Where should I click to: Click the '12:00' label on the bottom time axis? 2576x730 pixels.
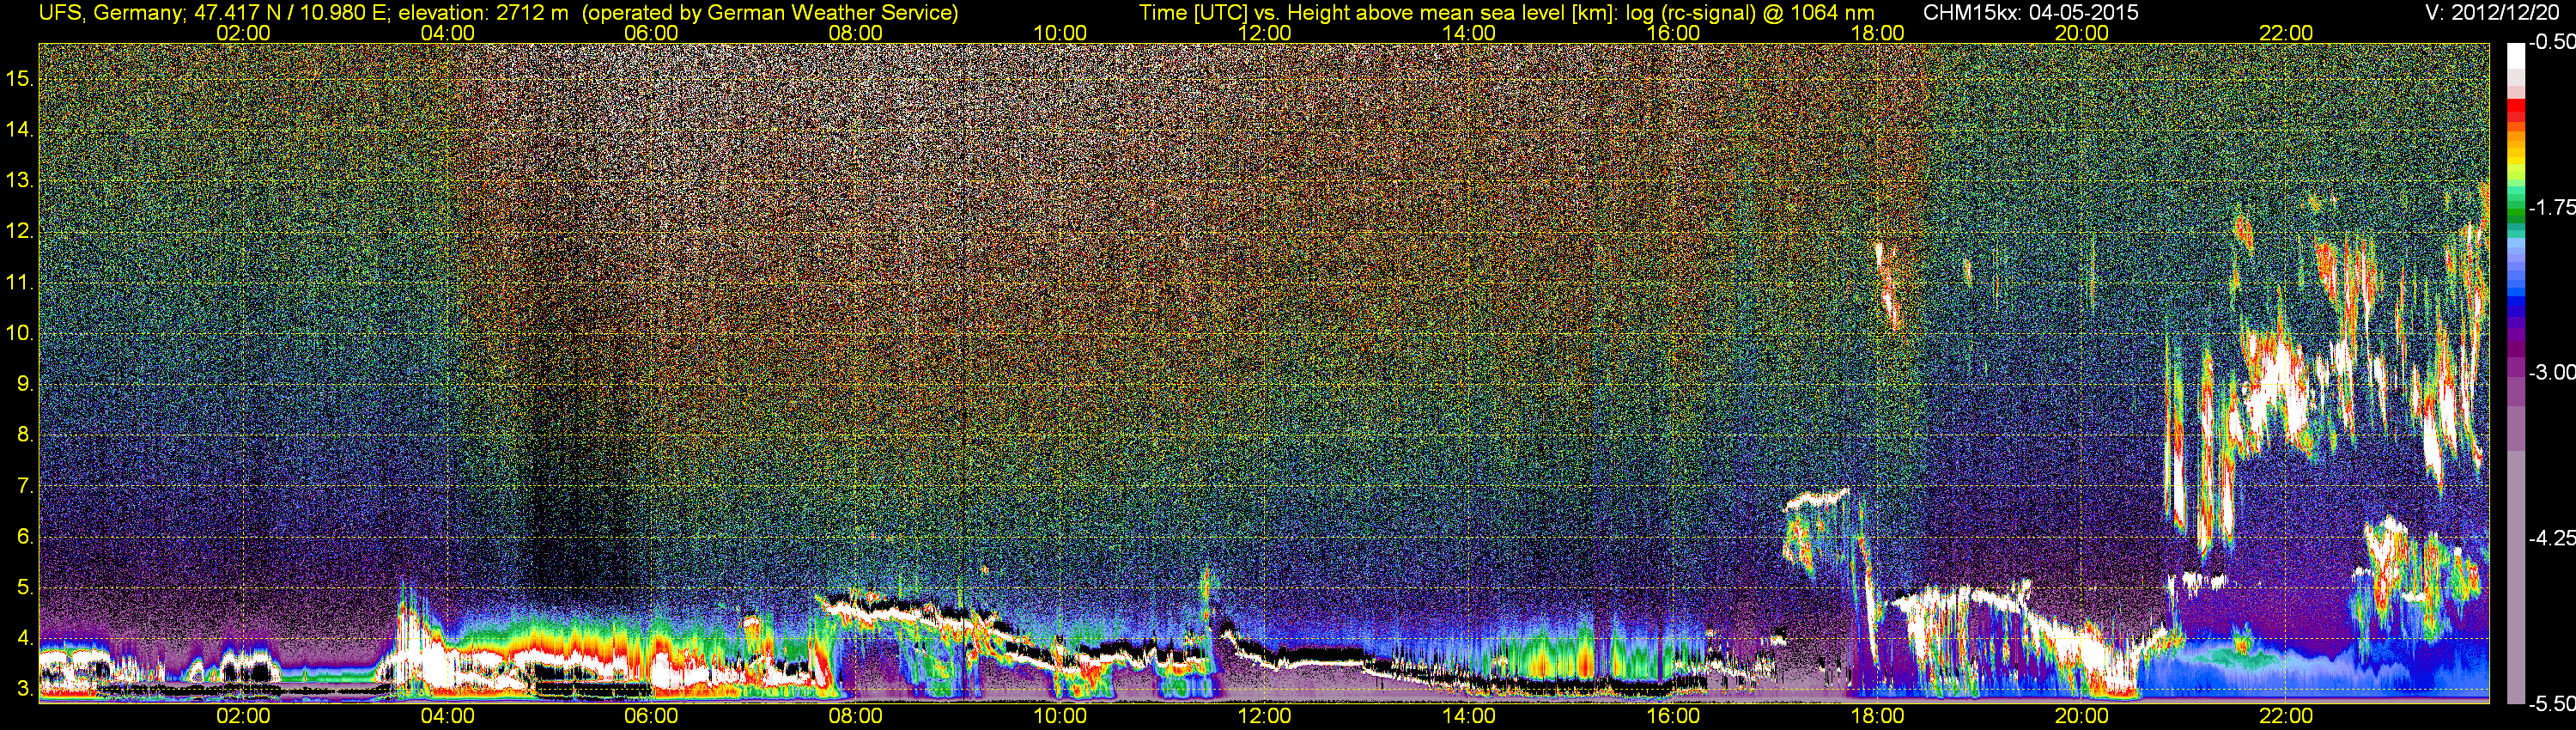point(1264,716)
